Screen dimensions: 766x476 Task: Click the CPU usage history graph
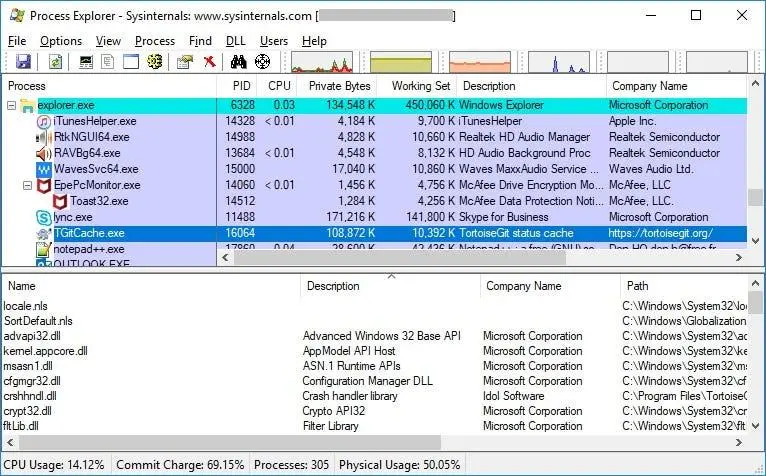pyautogui.click(x=322, y=62)
